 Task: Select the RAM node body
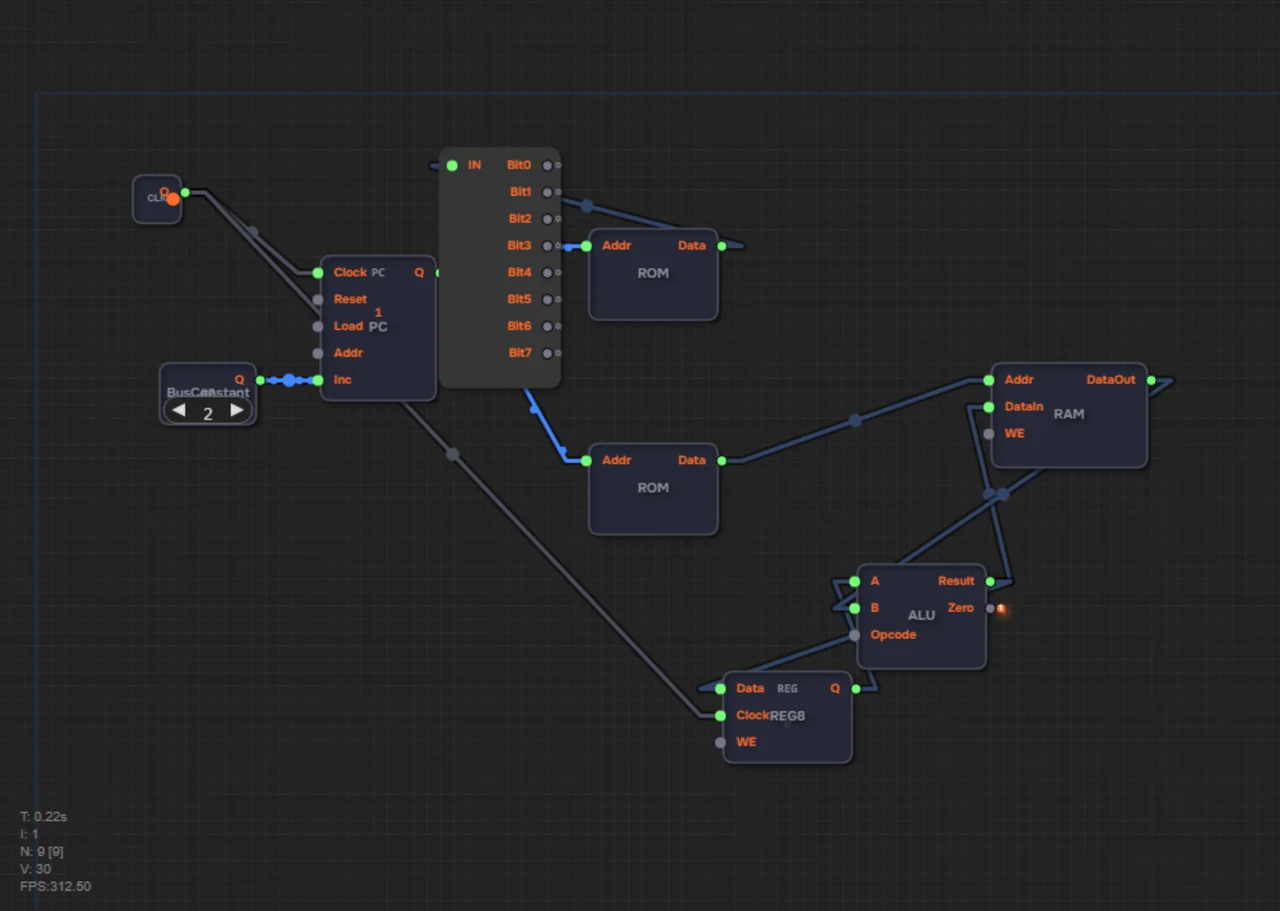click(1069, 415)
